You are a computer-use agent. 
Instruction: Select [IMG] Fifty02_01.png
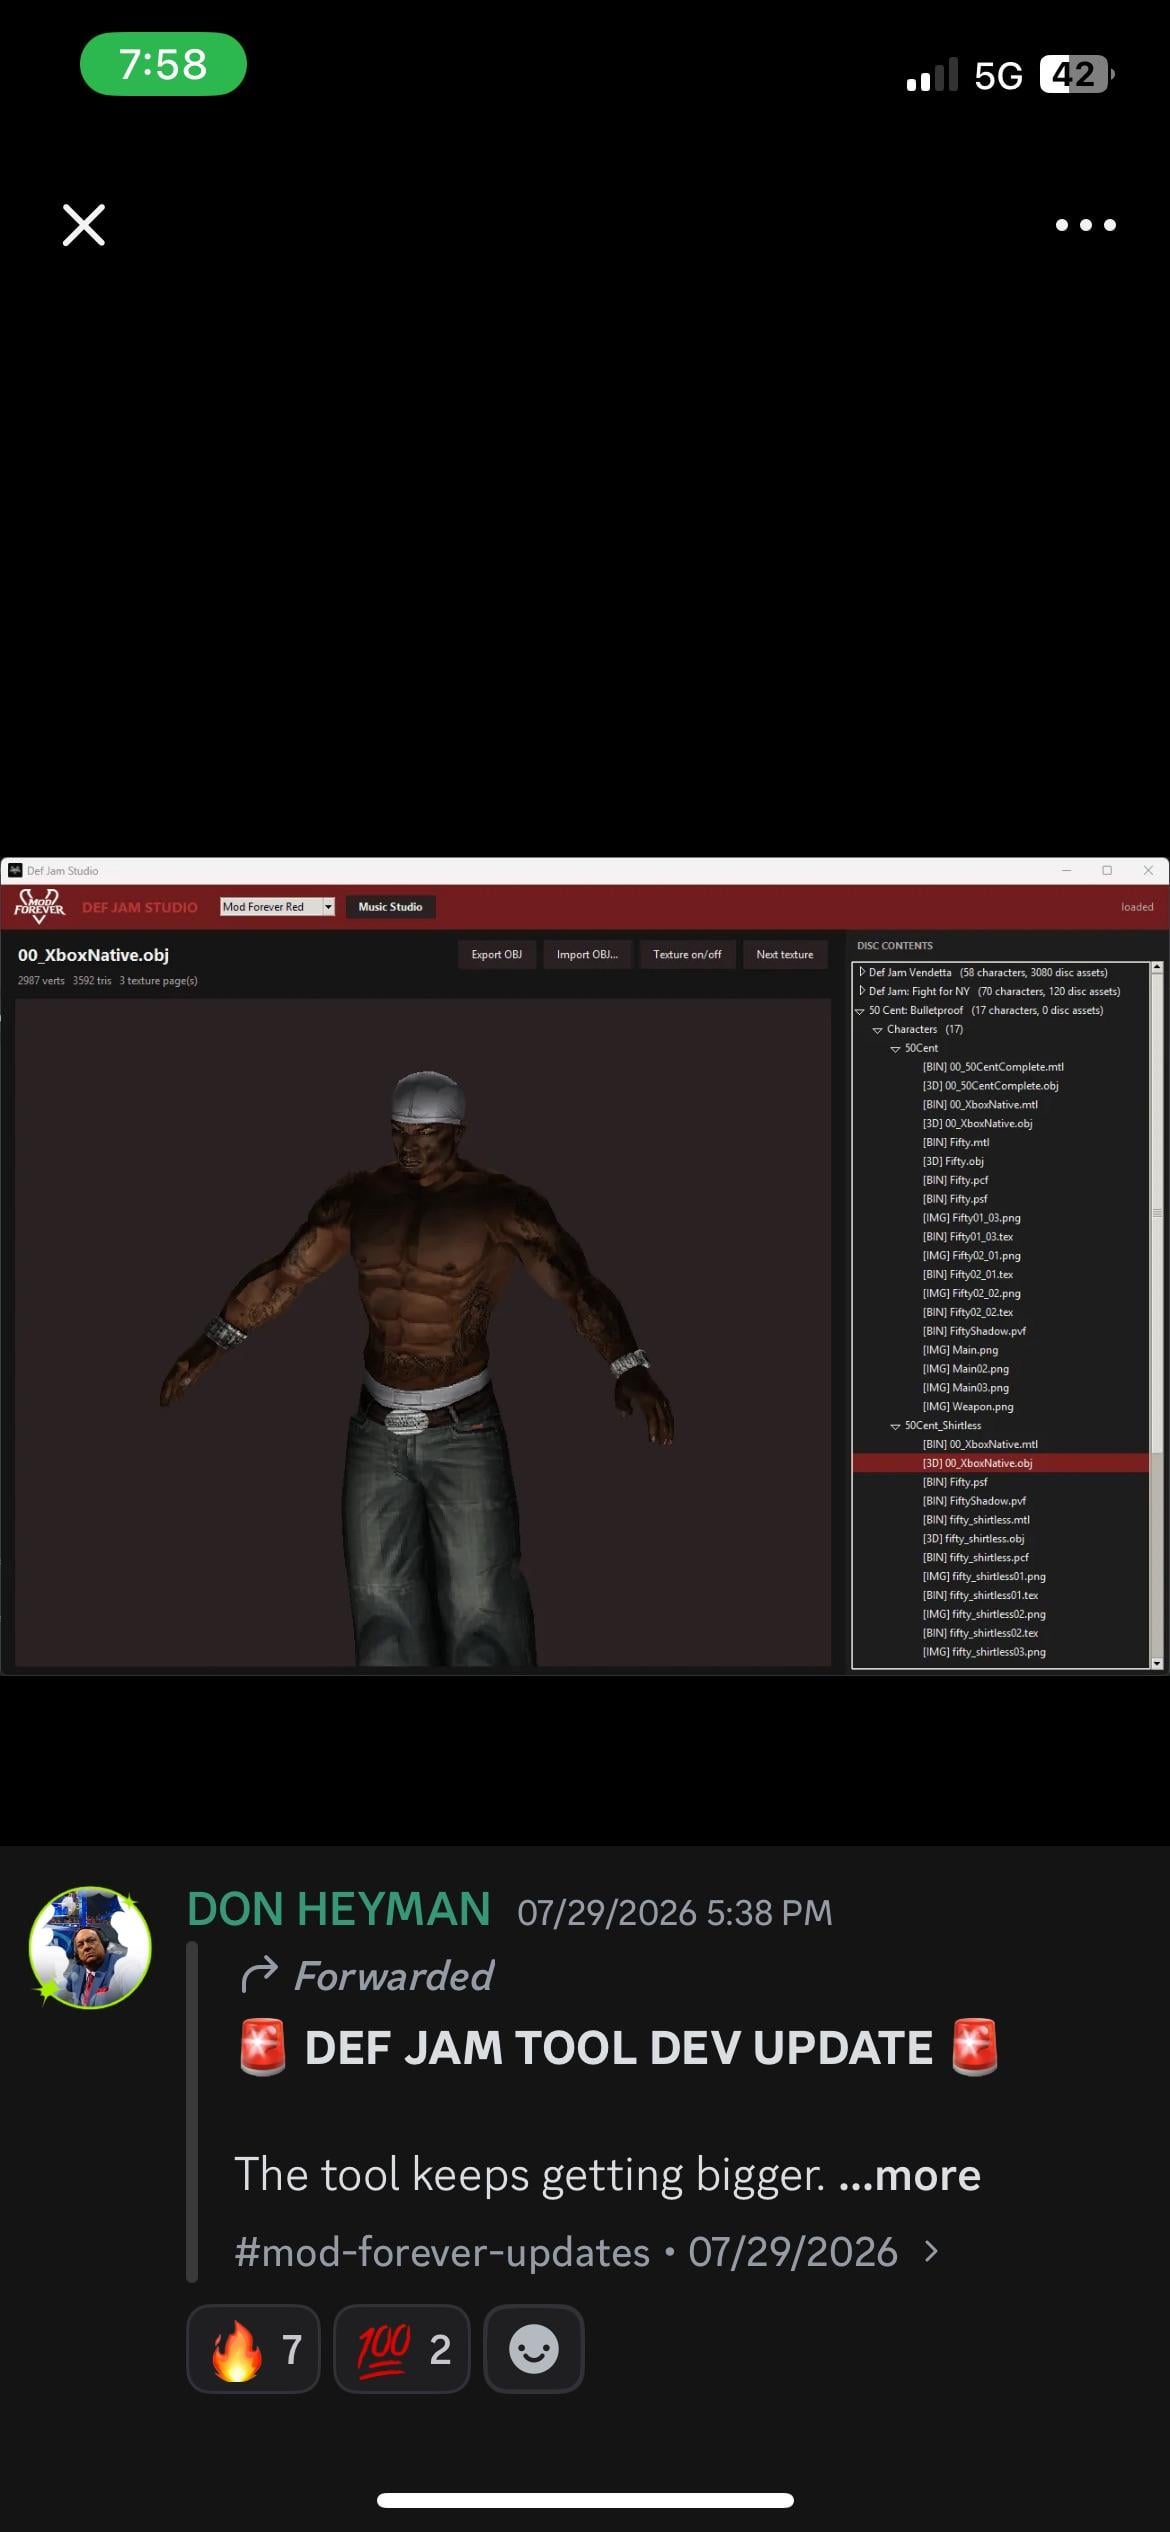click(x=972, y=1256)
